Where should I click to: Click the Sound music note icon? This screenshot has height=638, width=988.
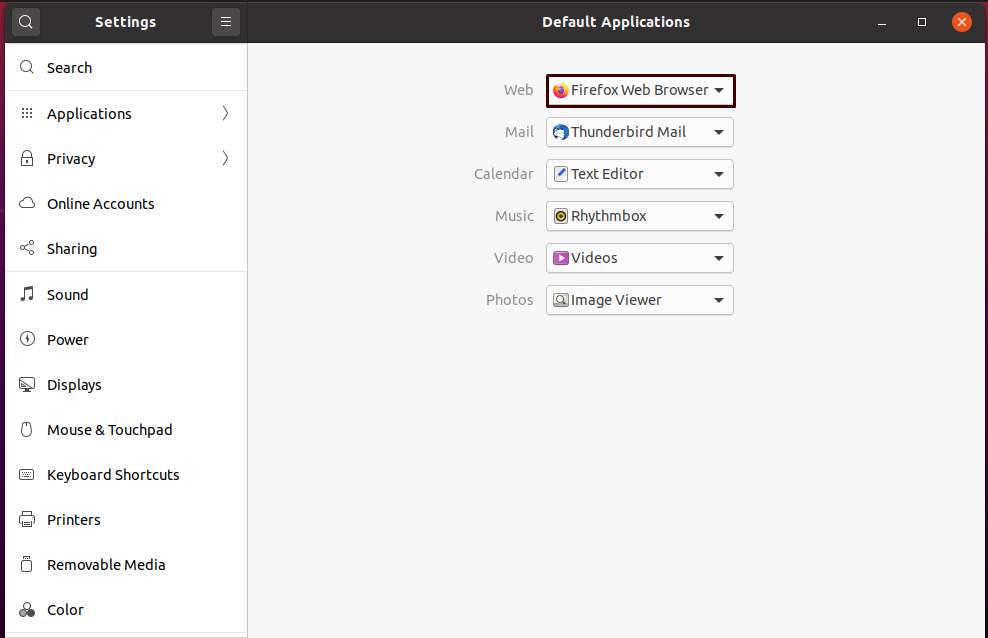click(27, 294)
